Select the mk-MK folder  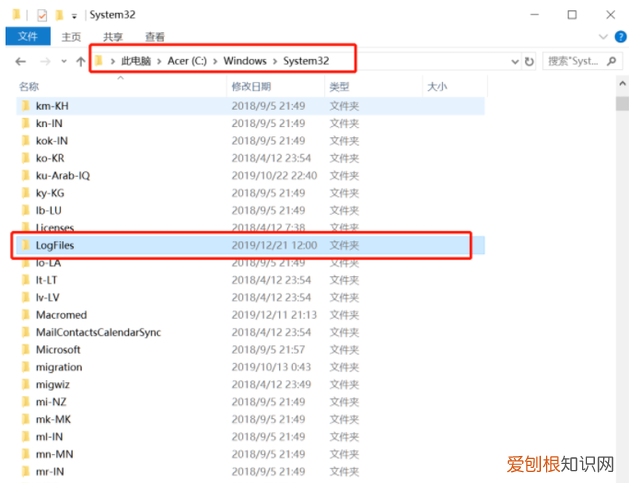[x=251, y=419]
